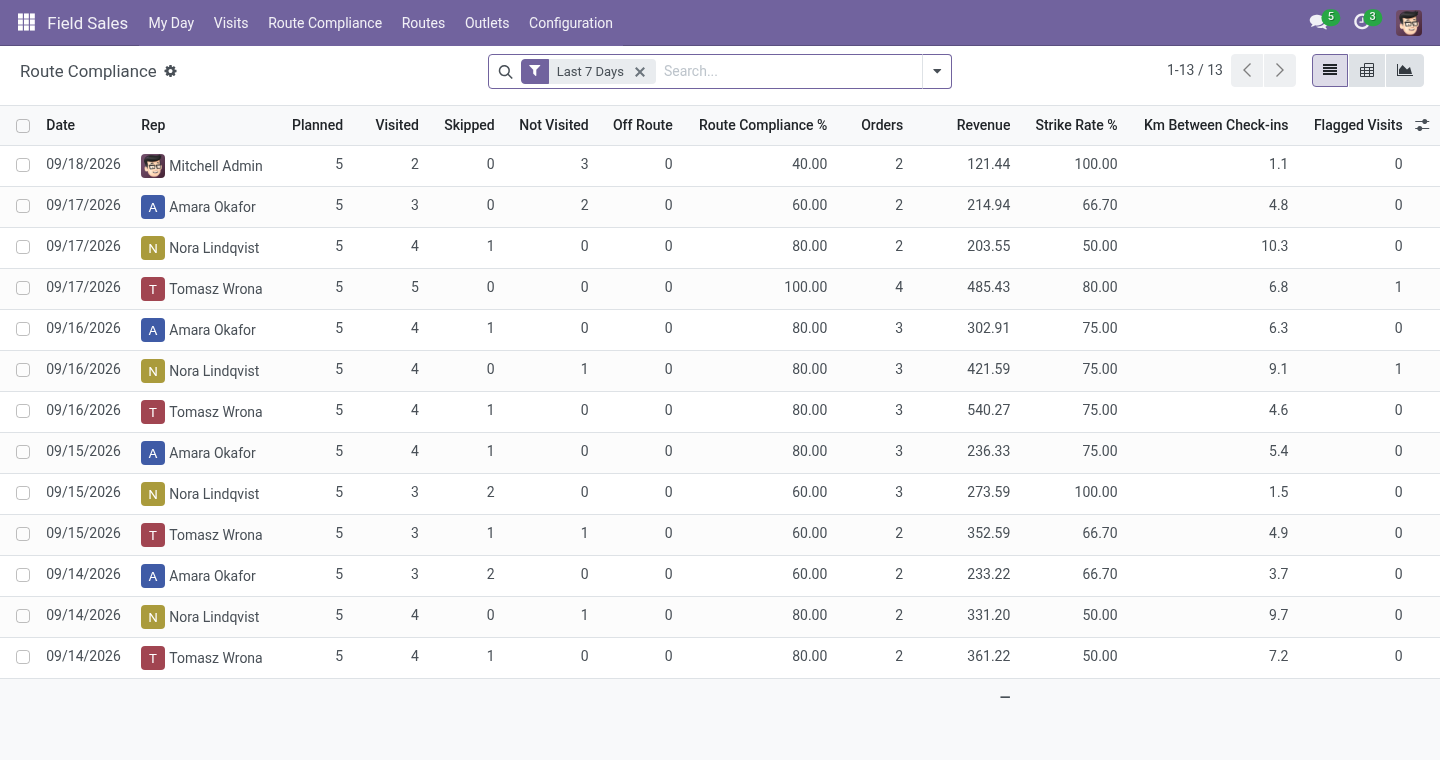1440x760 pixels.
Task: Click the Field Sales app title
Action: click(x=87, y=23)
